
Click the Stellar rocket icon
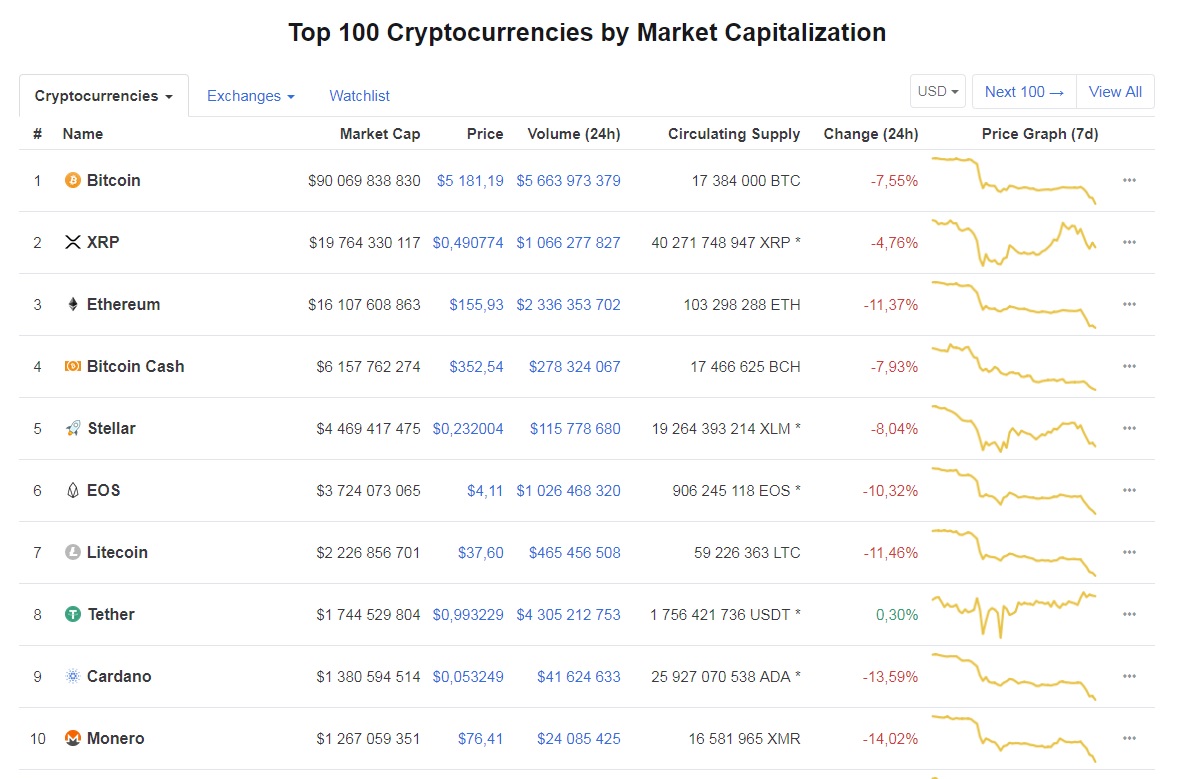click(72, 428)
